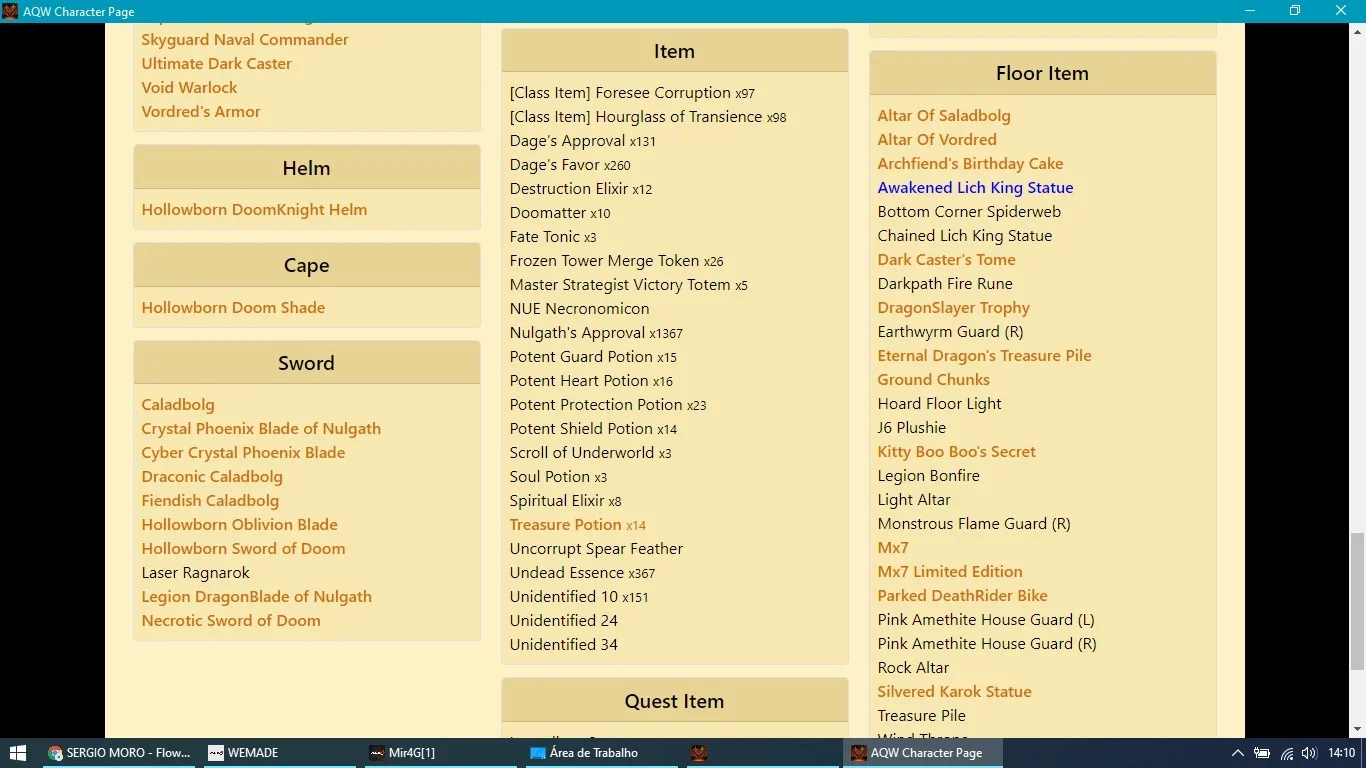Open the Ground Chunks link
Image resolution: width=1366 pixels, height=768 pixels.
[x=933, y=380]
